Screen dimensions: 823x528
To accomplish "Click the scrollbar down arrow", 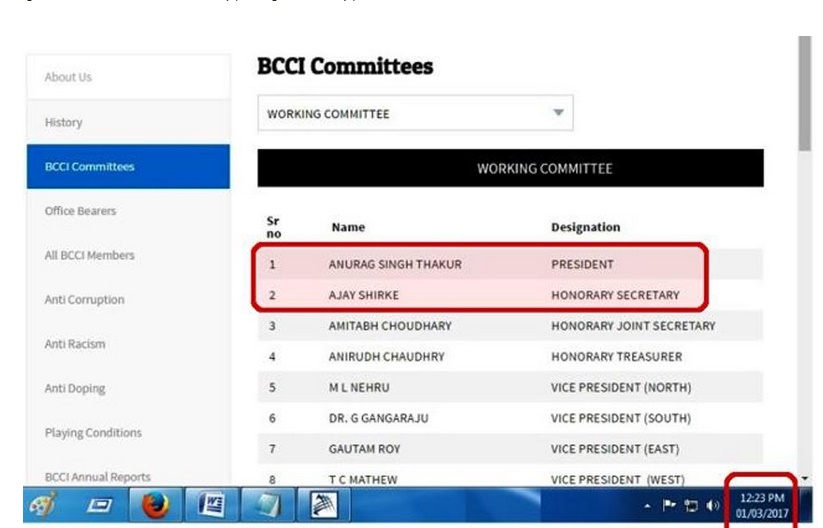I will point(805,478).
